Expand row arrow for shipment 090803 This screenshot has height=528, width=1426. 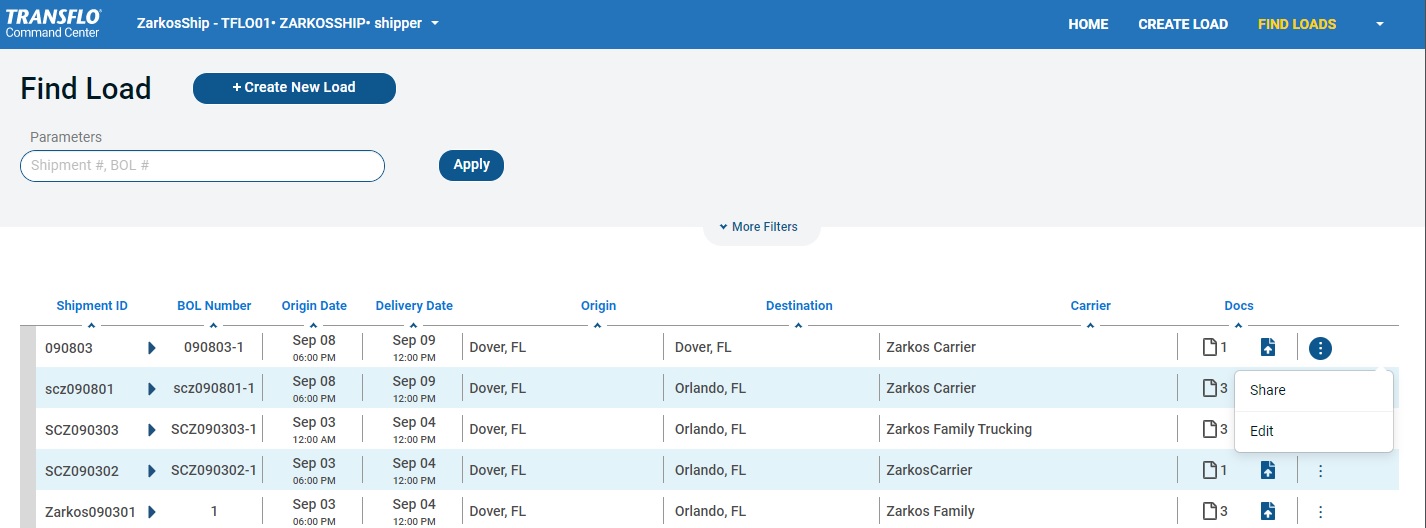pyautogui.click(x=152, y=348)
